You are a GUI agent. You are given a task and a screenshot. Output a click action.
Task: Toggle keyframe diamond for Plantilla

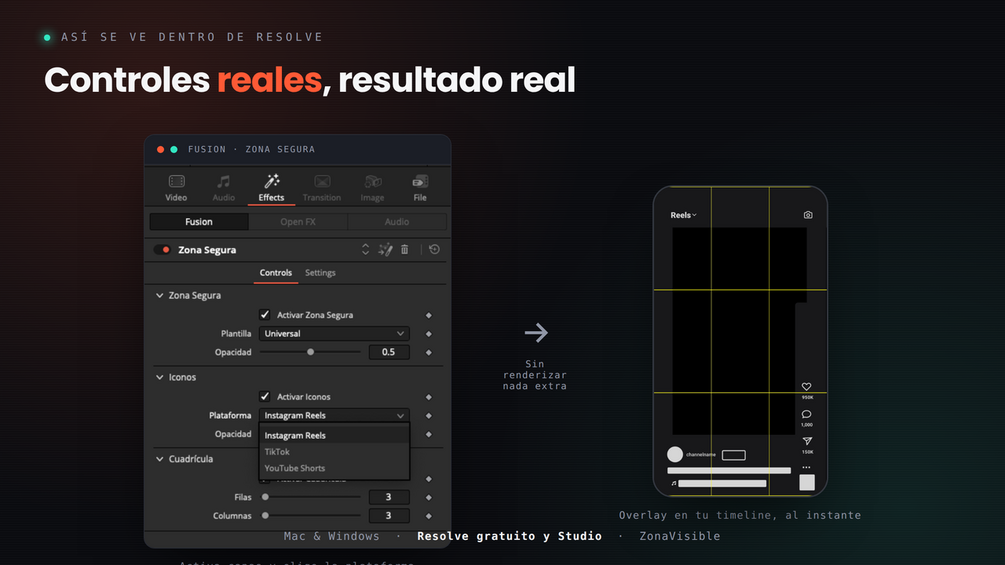click(x=429, y=334)
